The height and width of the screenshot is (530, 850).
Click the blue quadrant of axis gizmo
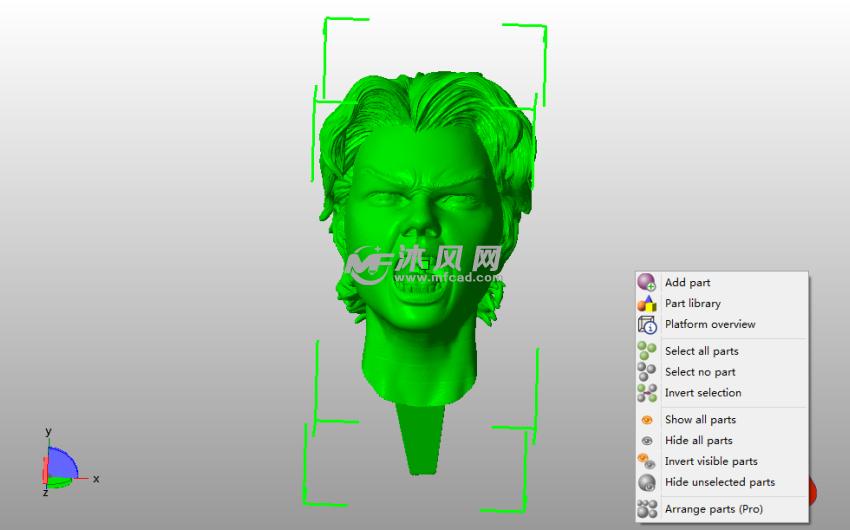coord(61,463)
